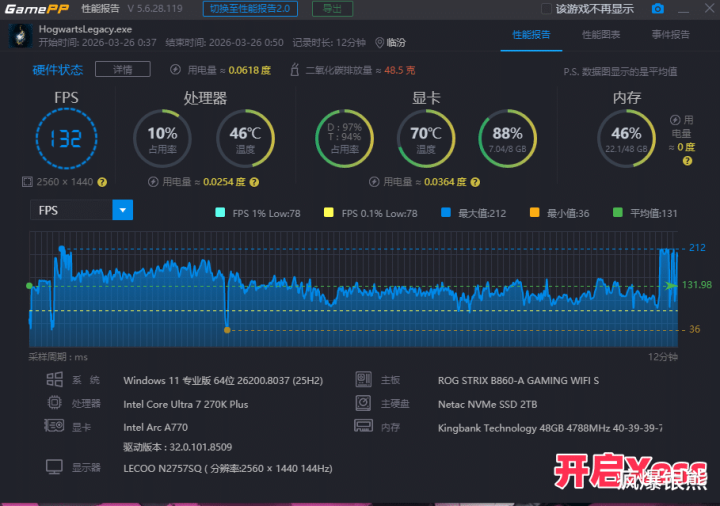The width and height of the screenshot is (720, 506).
Task: Minimize the GamePP window
Action: [683, 9]
